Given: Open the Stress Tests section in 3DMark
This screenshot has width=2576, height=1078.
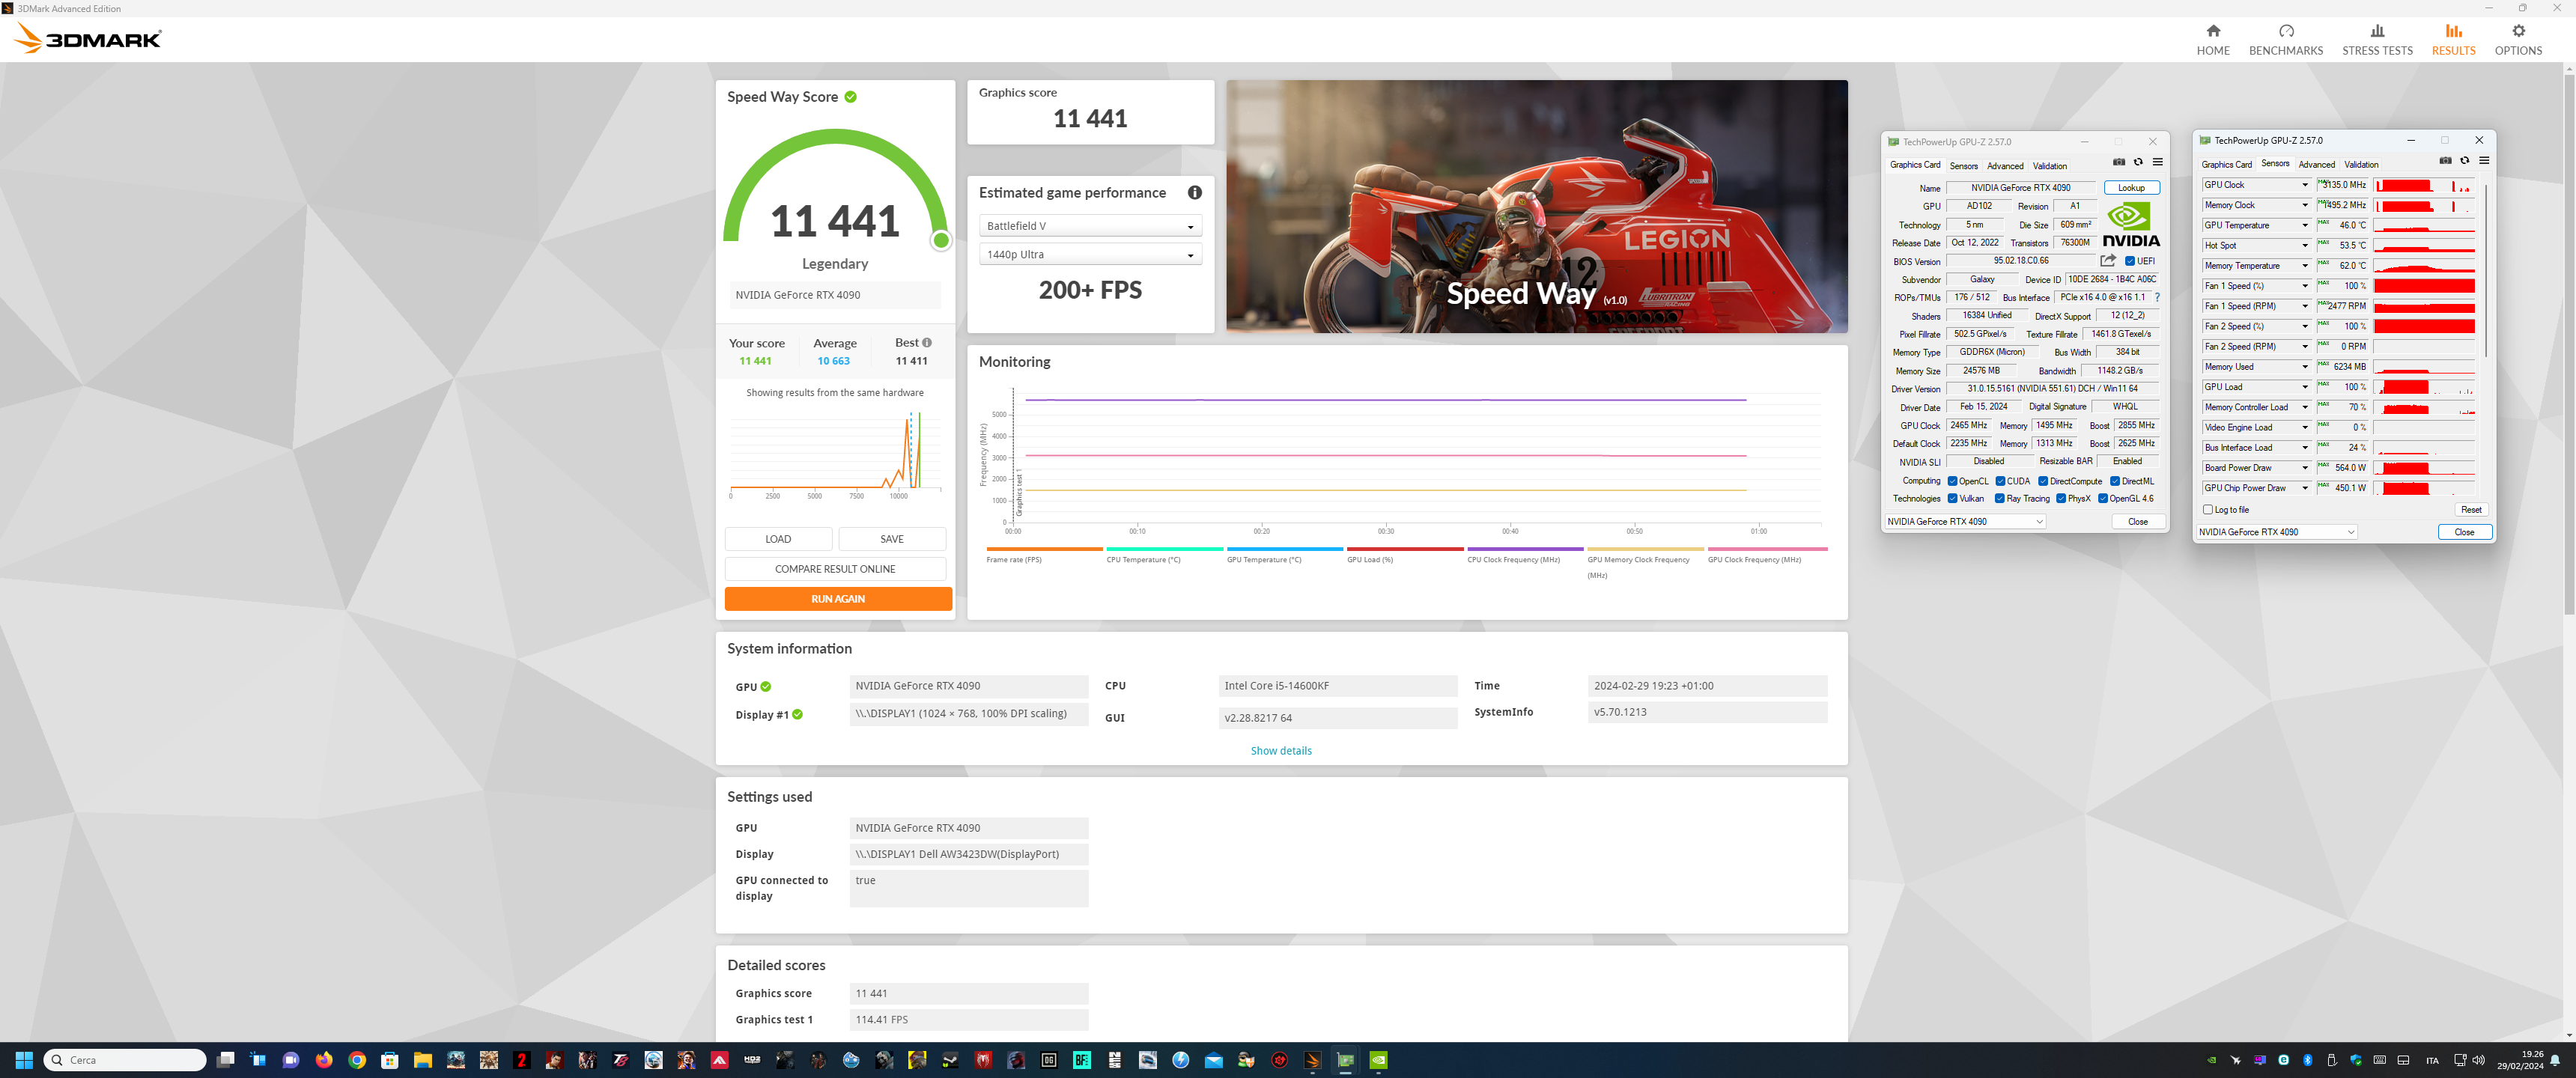Looking at the screenshot, I should tap(2376, 40).
